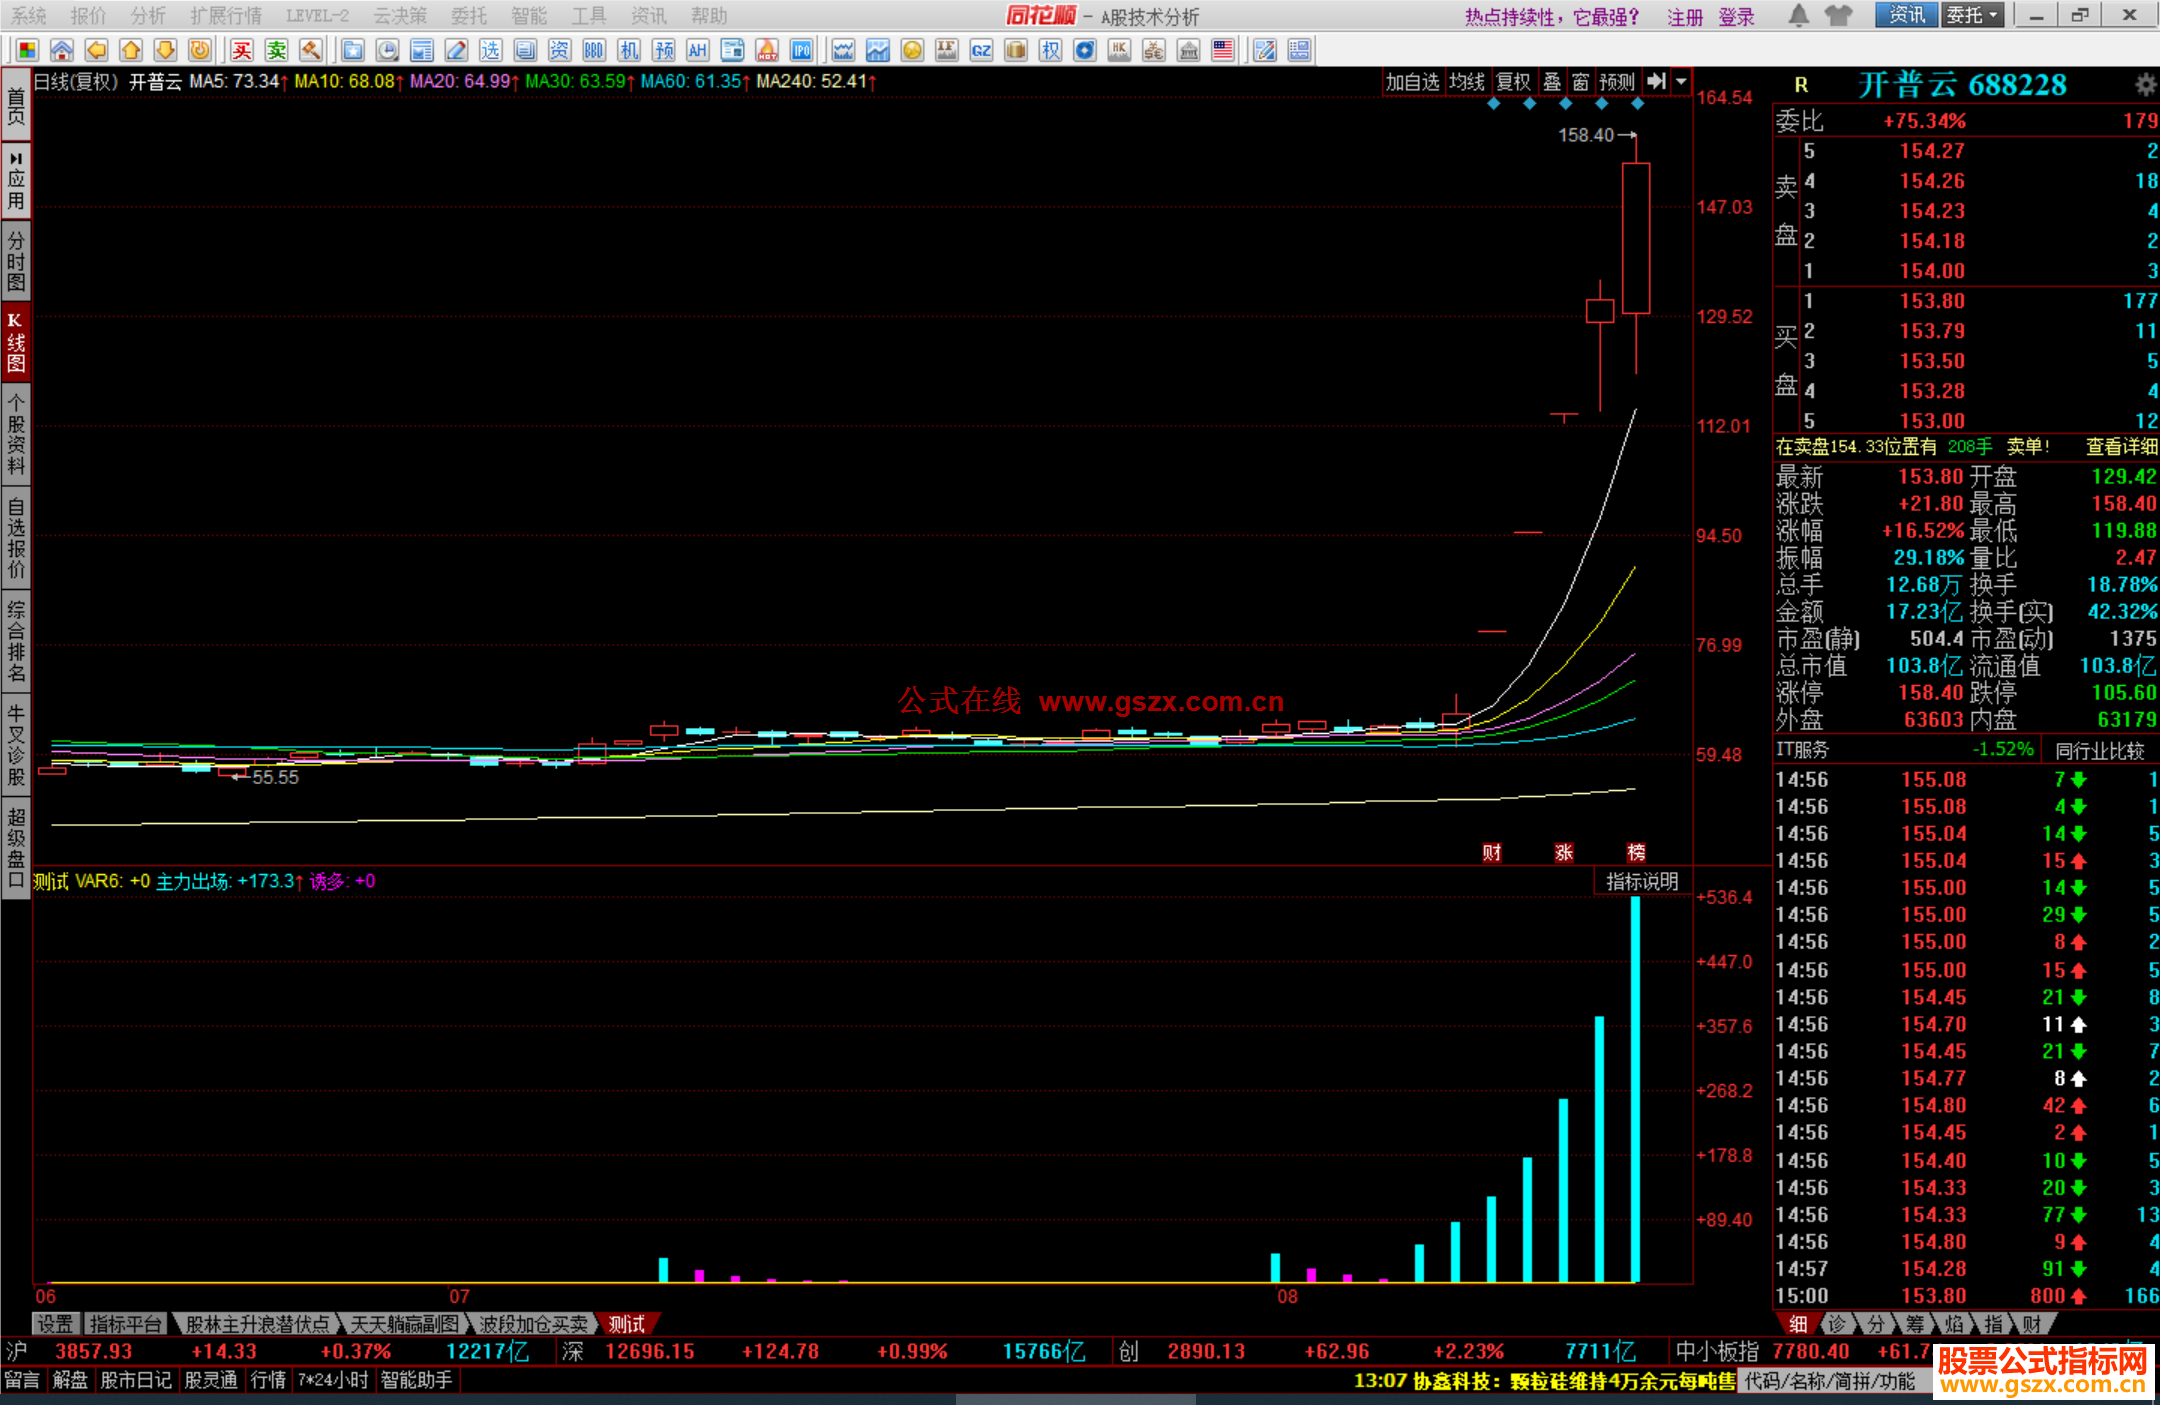Click the red 买 (buy) toolbar icon

click(x=242, y=50)
